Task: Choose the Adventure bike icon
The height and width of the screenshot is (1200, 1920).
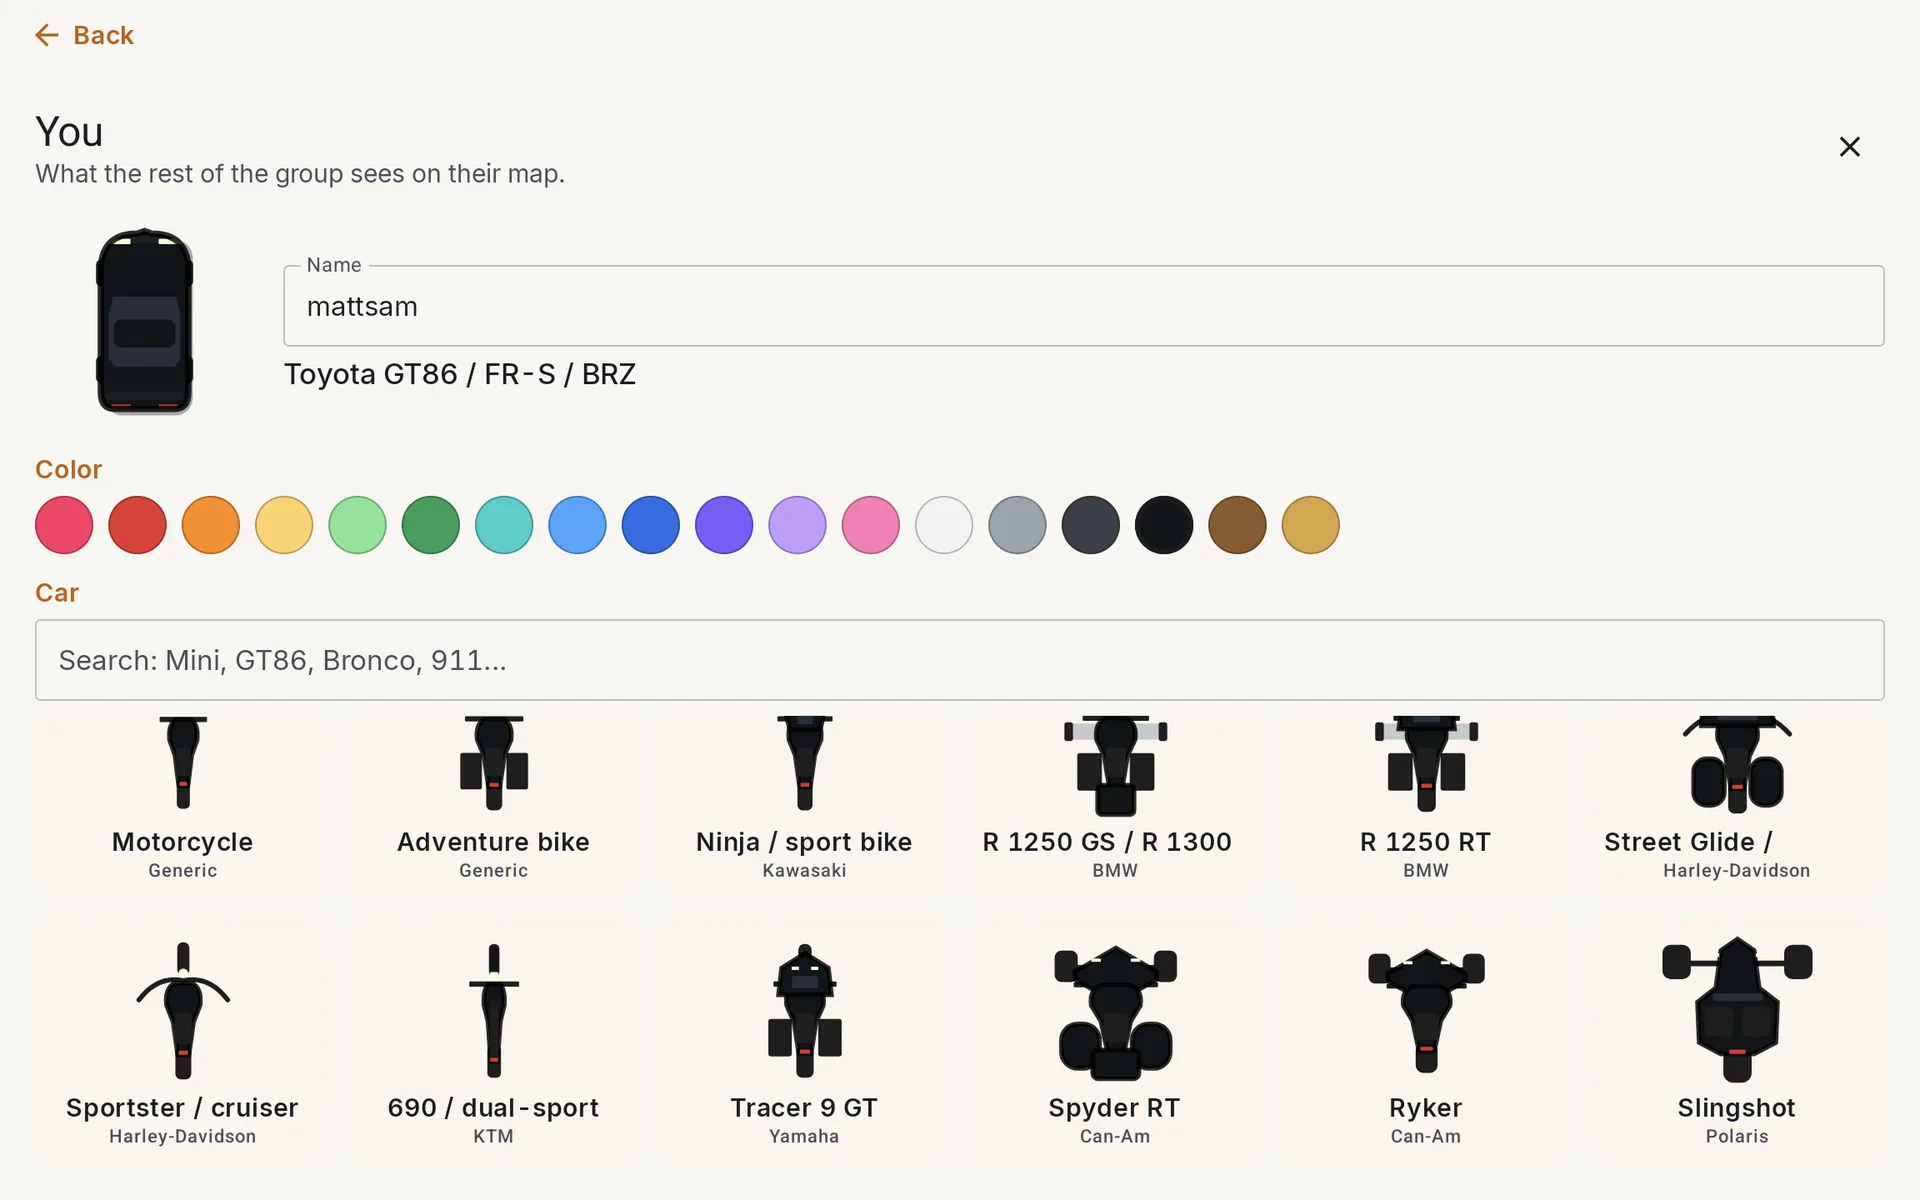Action: (494, 763)
